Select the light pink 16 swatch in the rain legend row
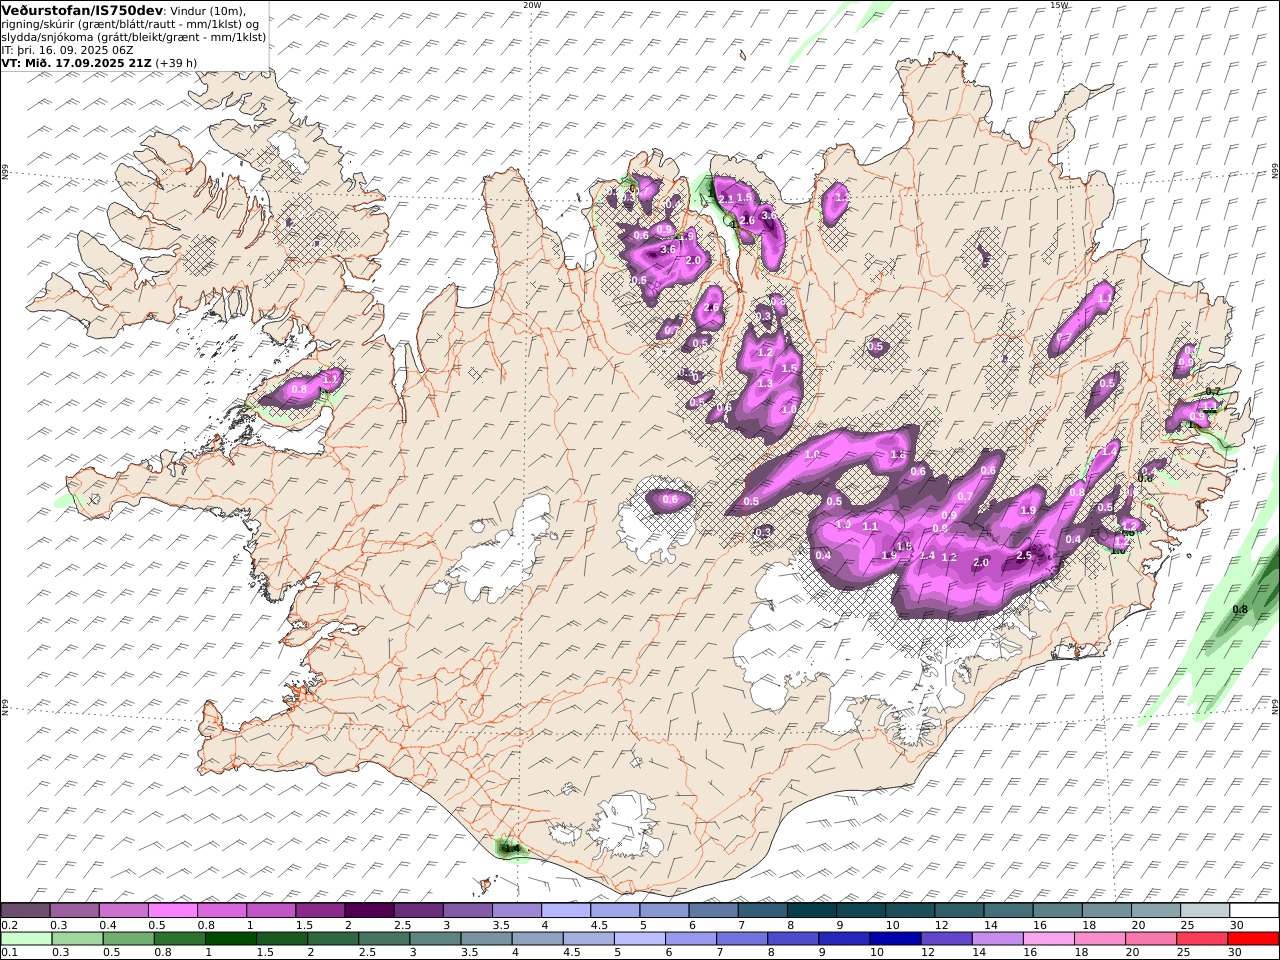The image size is (1280, 960). tap(1047, 938)
